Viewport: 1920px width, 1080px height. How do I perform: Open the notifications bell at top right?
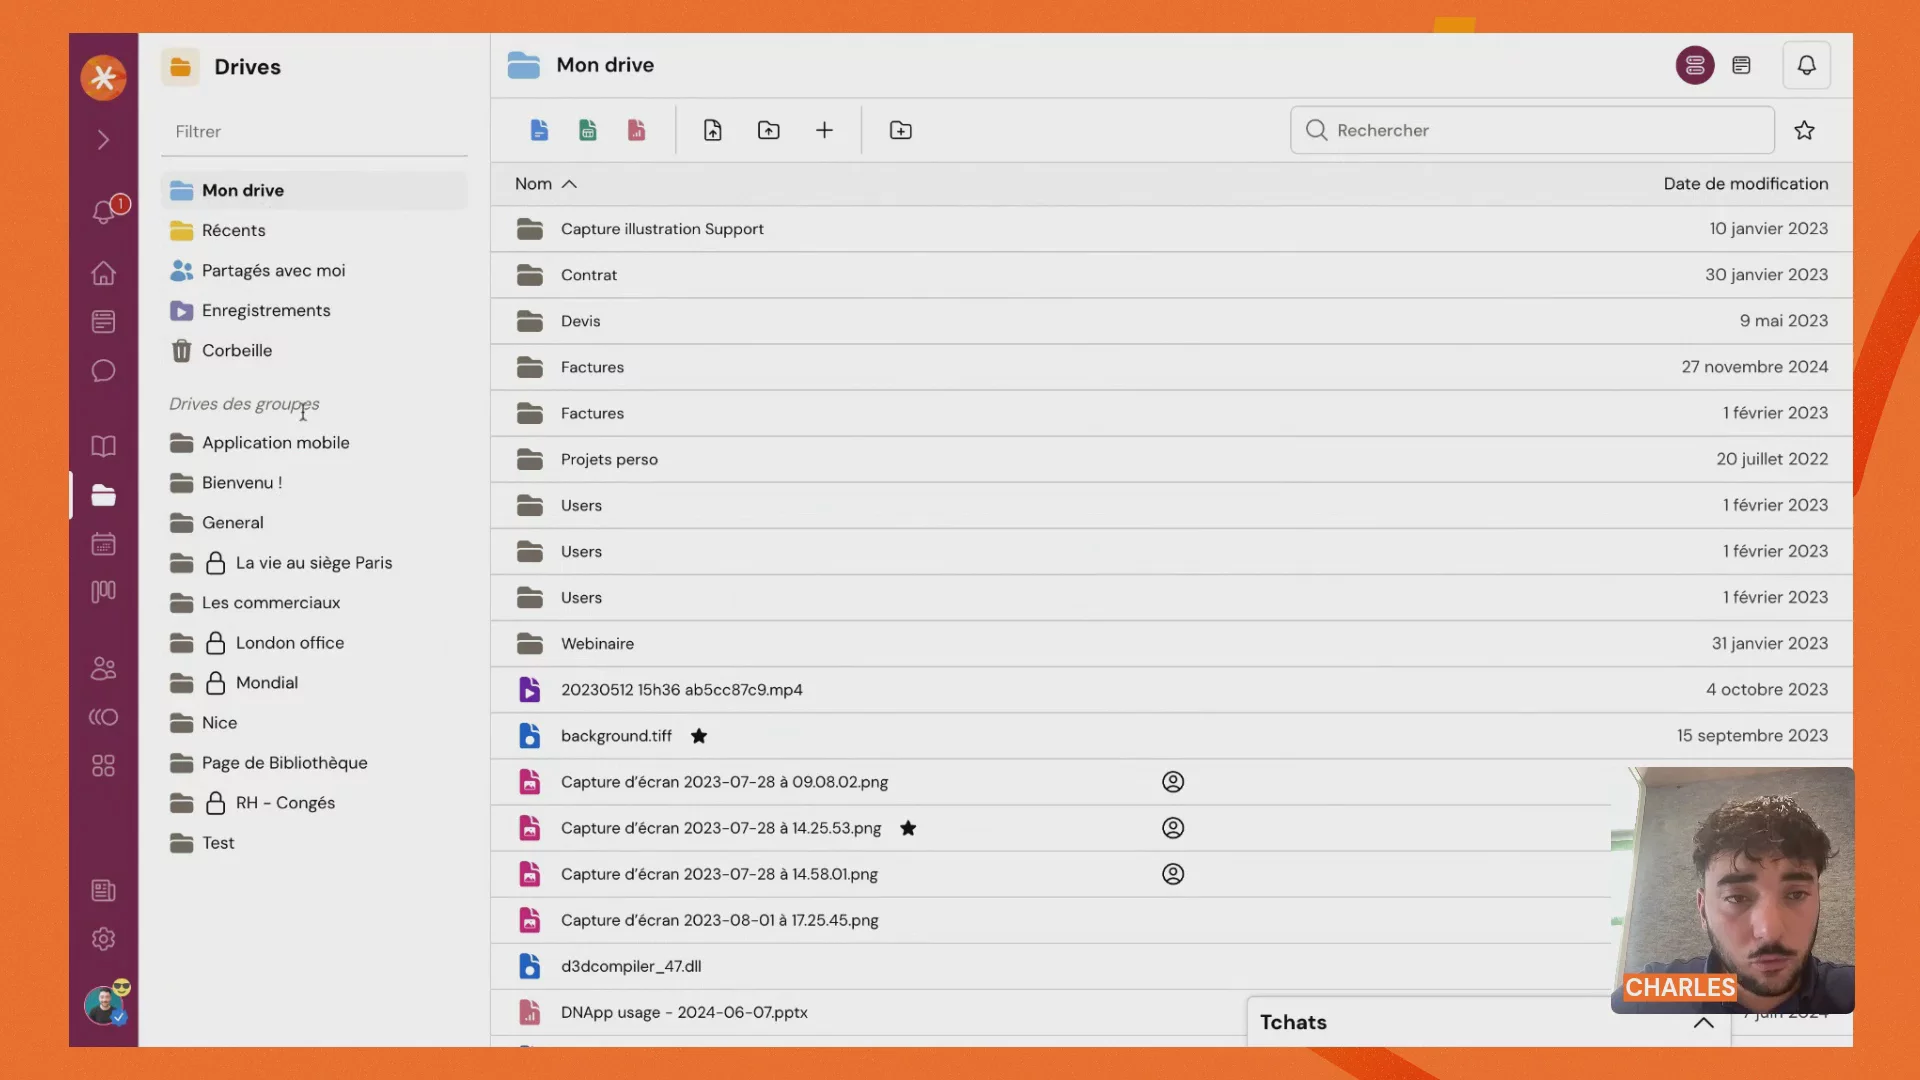pyautogui.click(x=1806, y=65)
